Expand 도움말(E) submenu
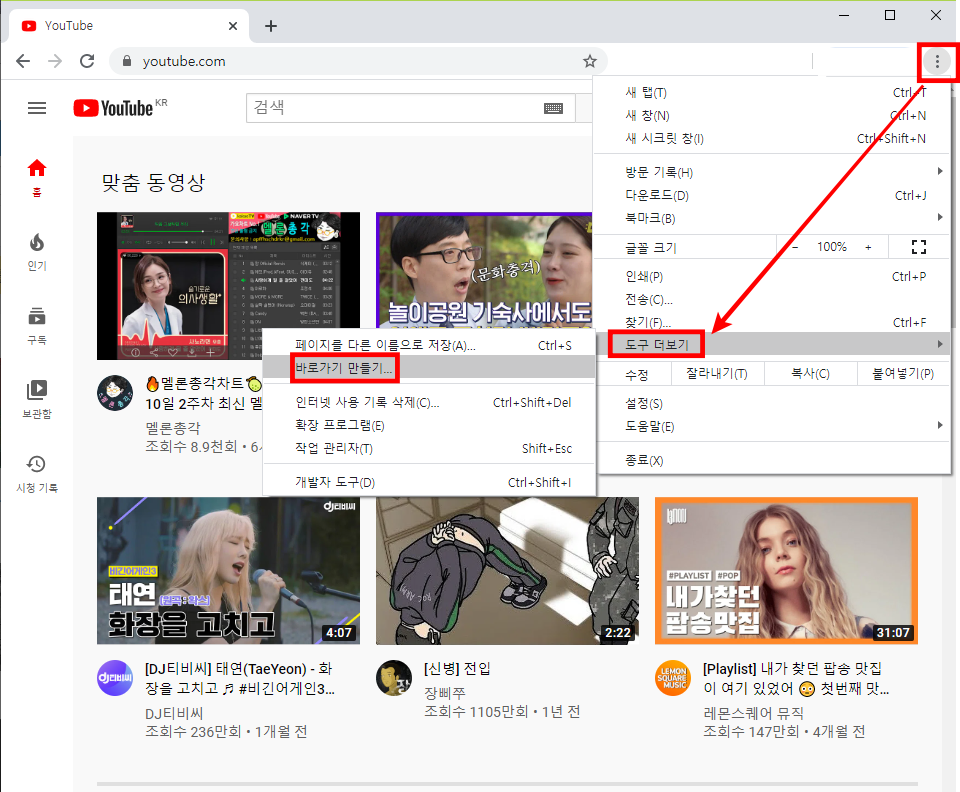The image size is (960, 792). pos(772,427)
